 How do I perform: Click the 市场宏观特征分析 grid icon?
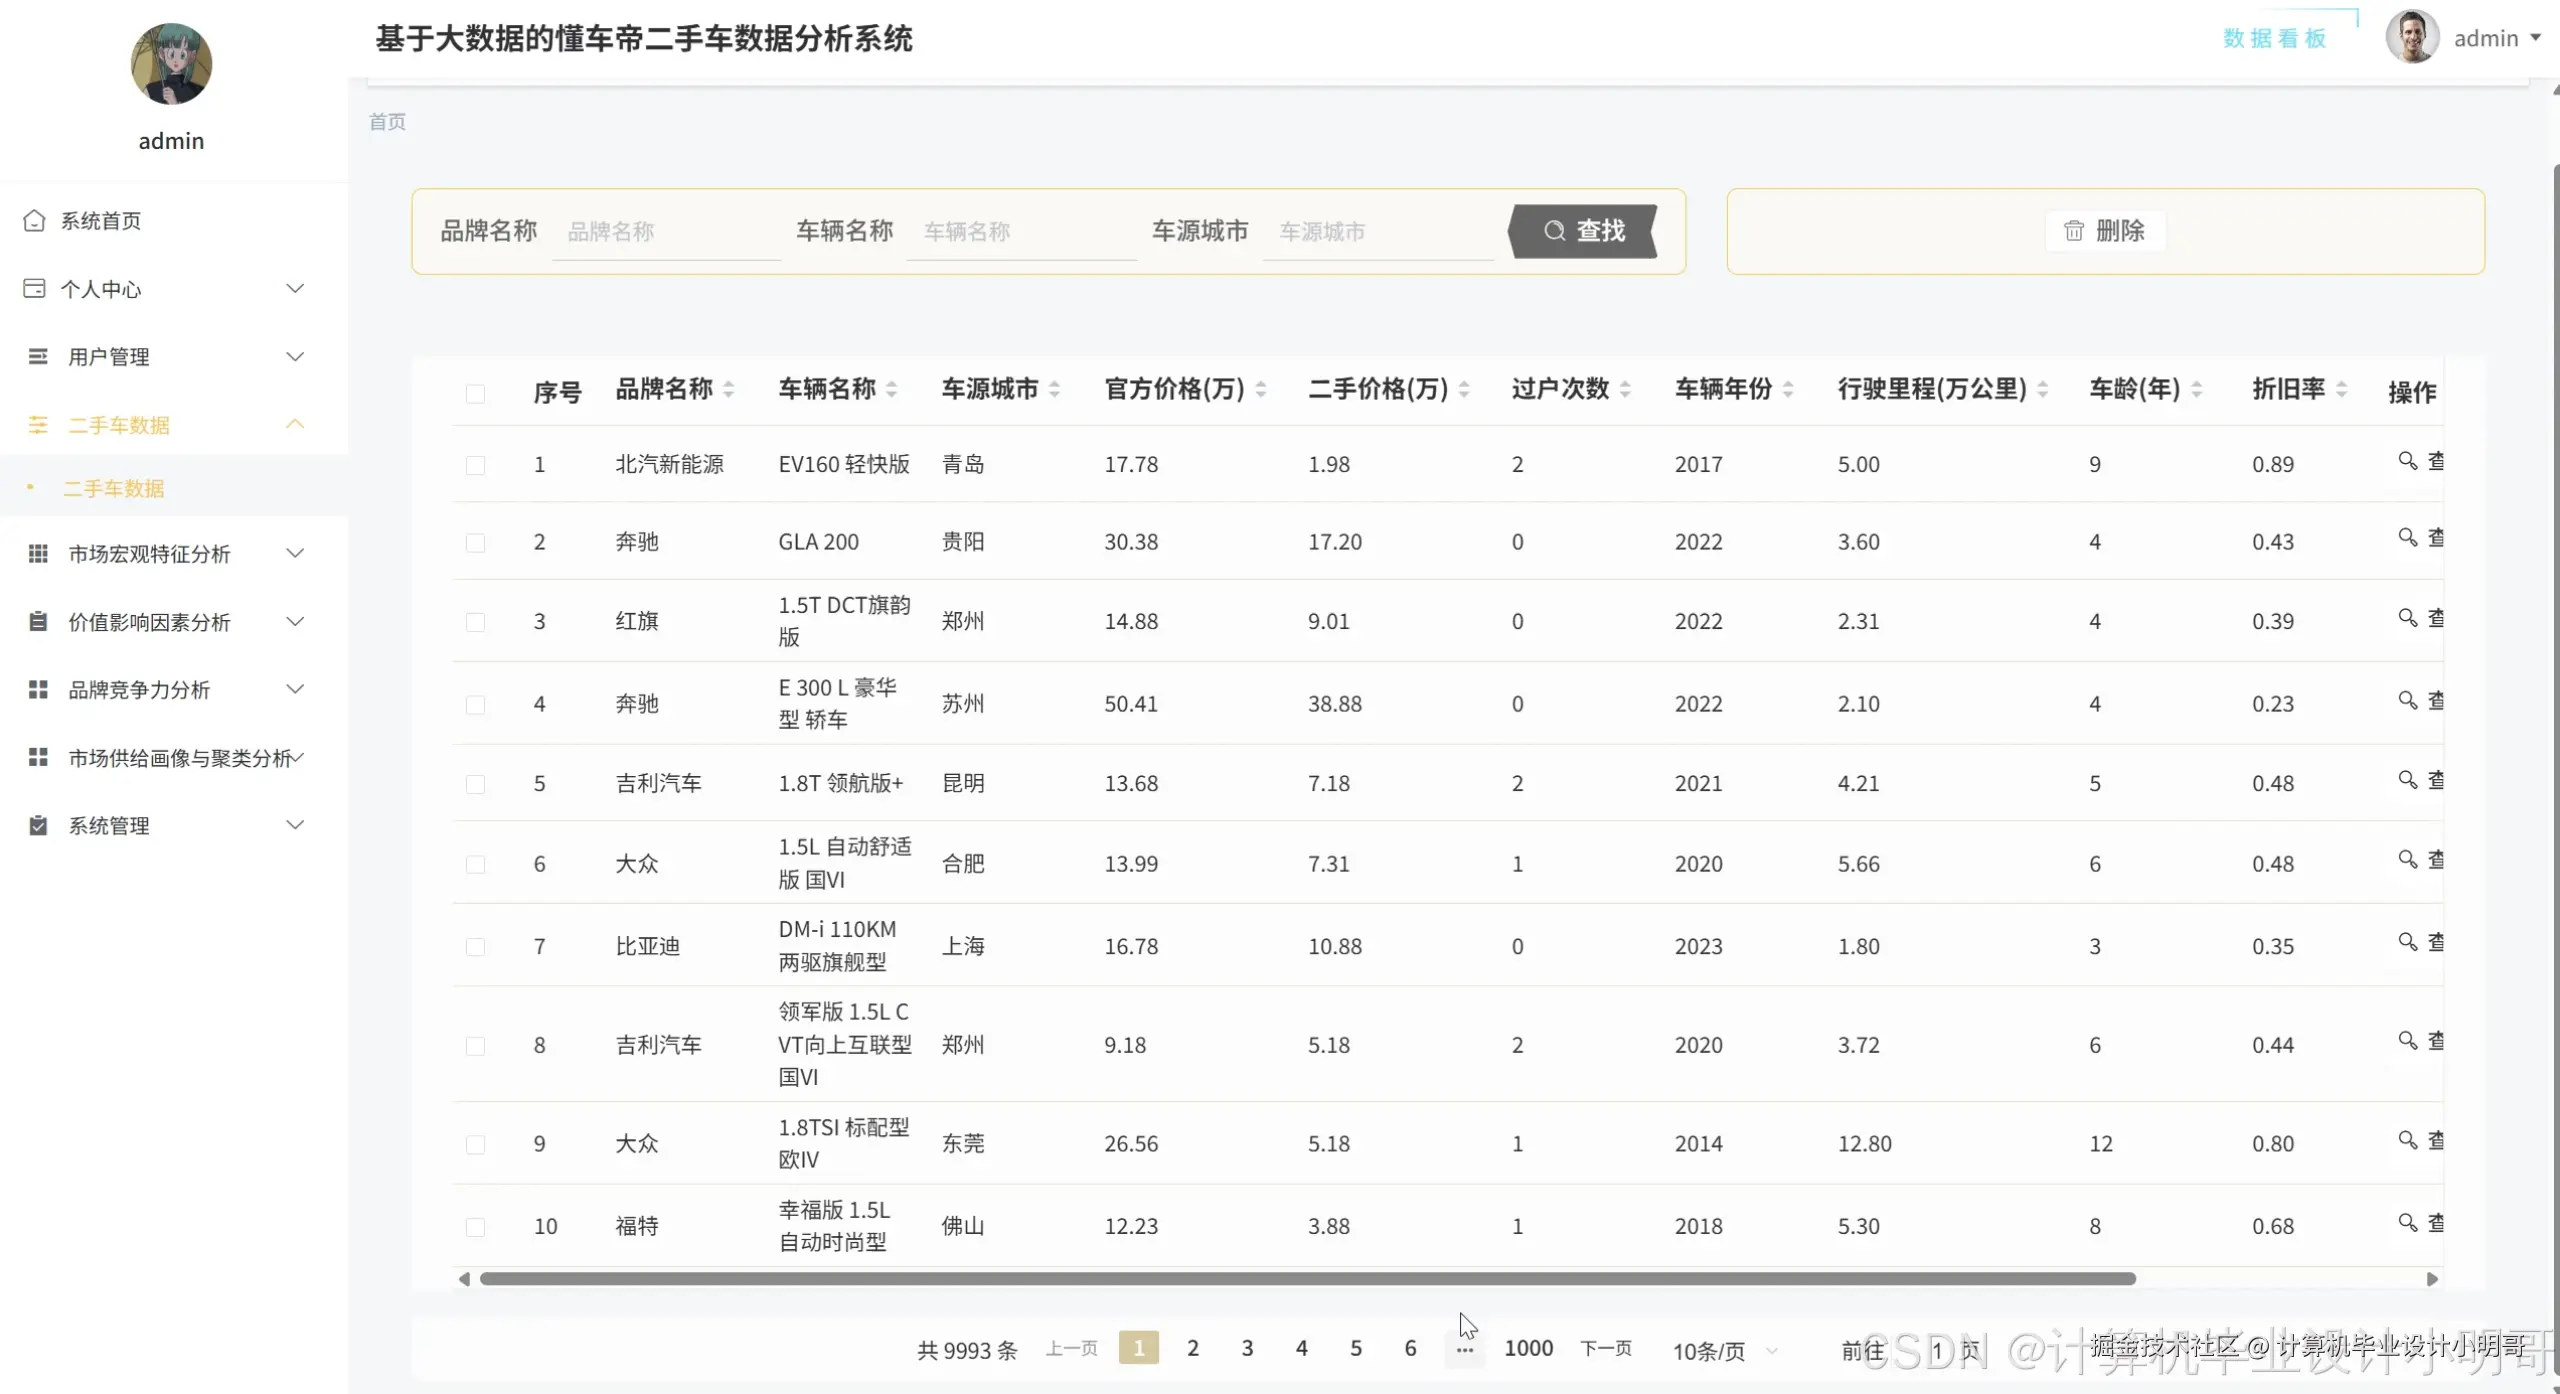pyautogui.click(x=37, y=553)
